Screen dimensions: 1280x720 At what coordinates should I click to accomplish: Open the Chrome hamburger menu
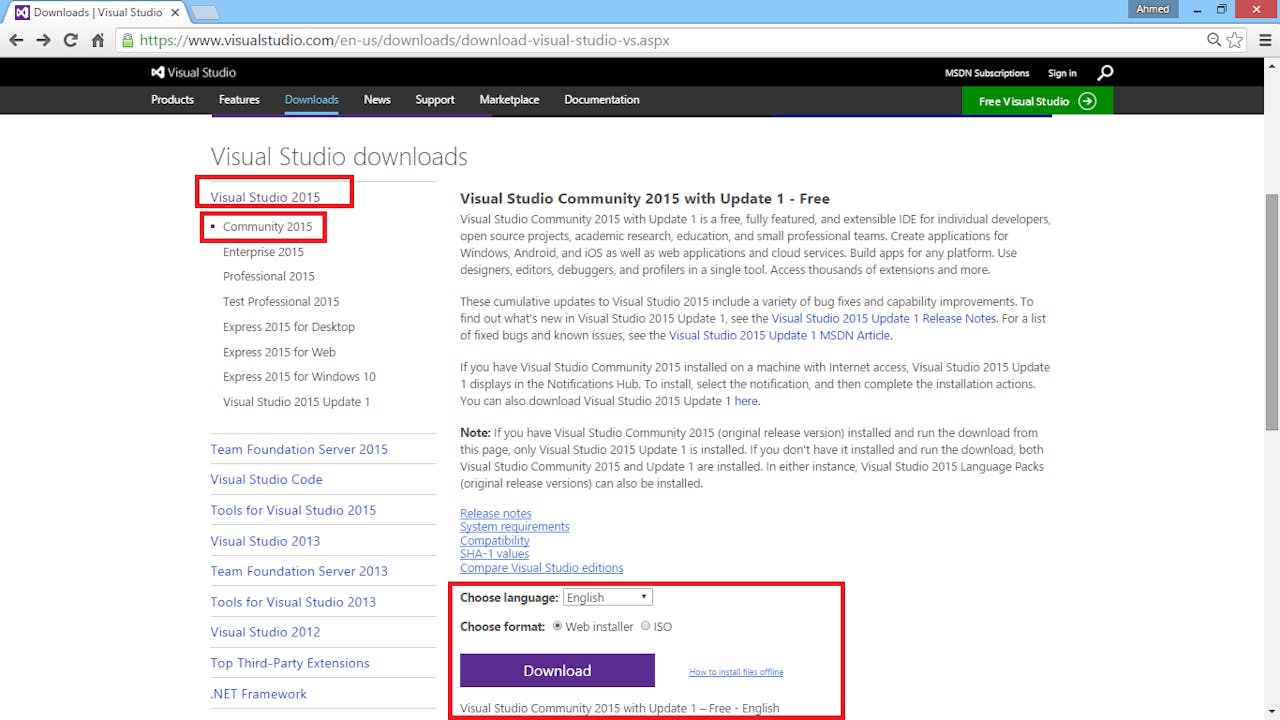tap(1262, 41)
